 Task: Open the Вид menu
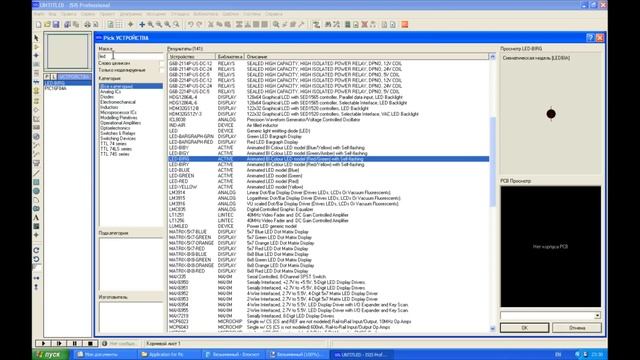52,14
